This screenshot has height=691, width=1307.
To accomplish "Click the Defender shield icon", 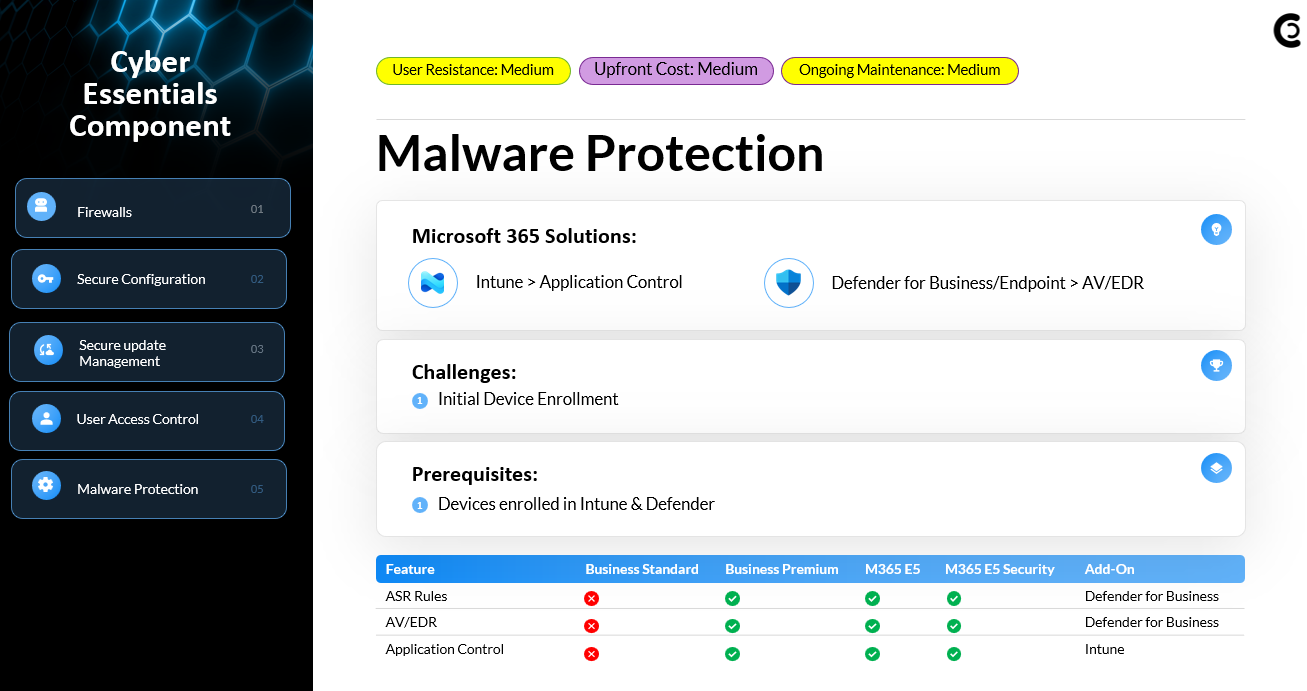I will click(x=788, y=283).
